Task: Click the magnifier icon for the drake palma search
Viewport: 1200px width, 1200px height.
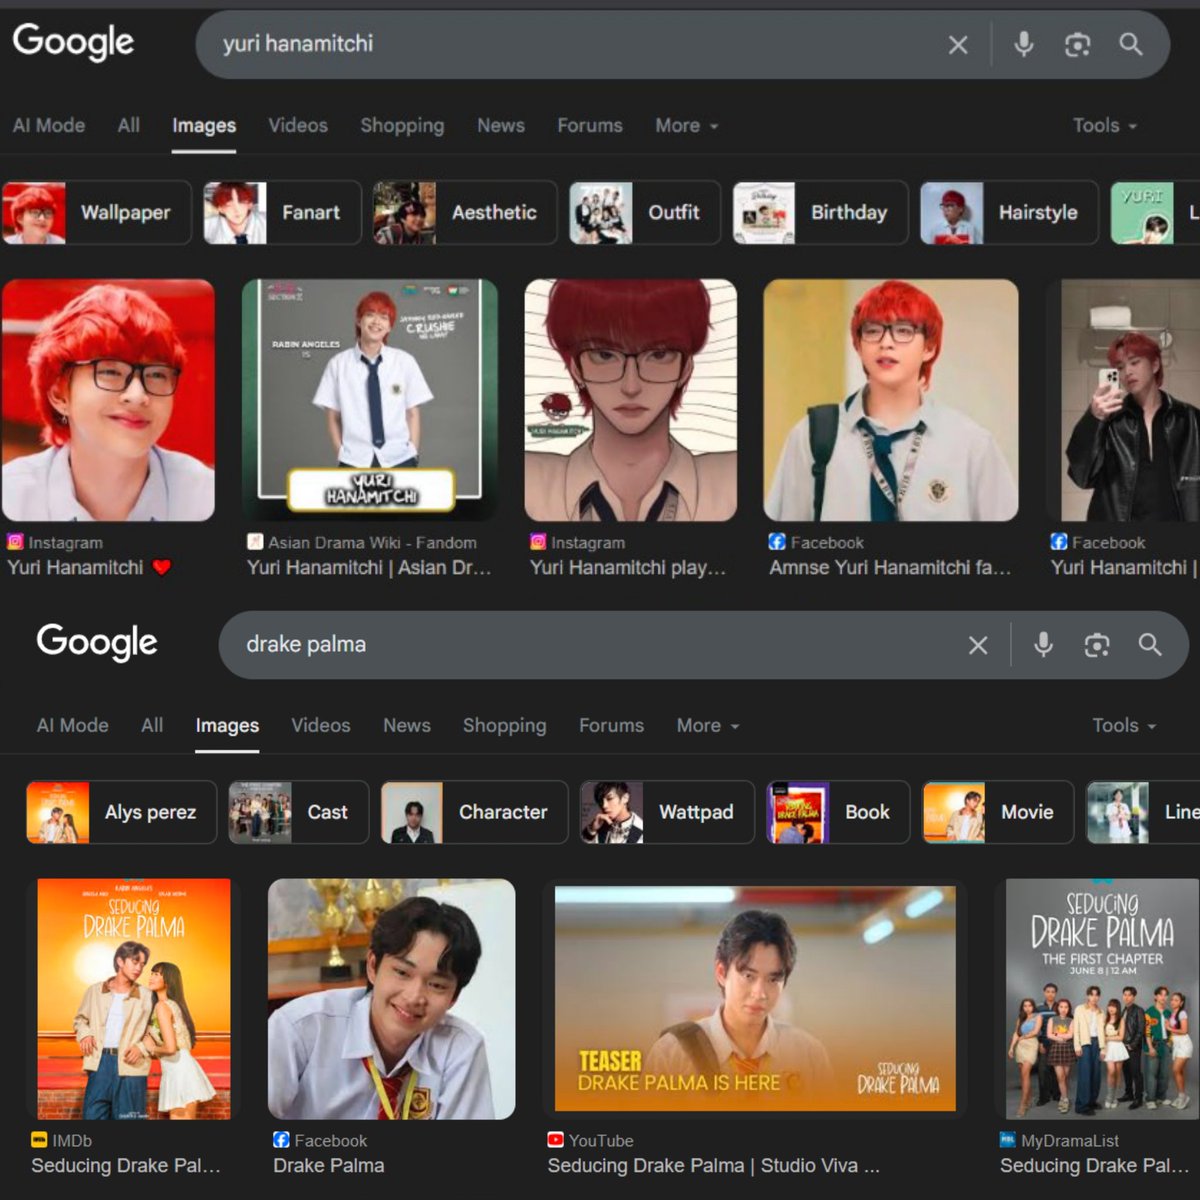Action: (x=1150, y=644)
